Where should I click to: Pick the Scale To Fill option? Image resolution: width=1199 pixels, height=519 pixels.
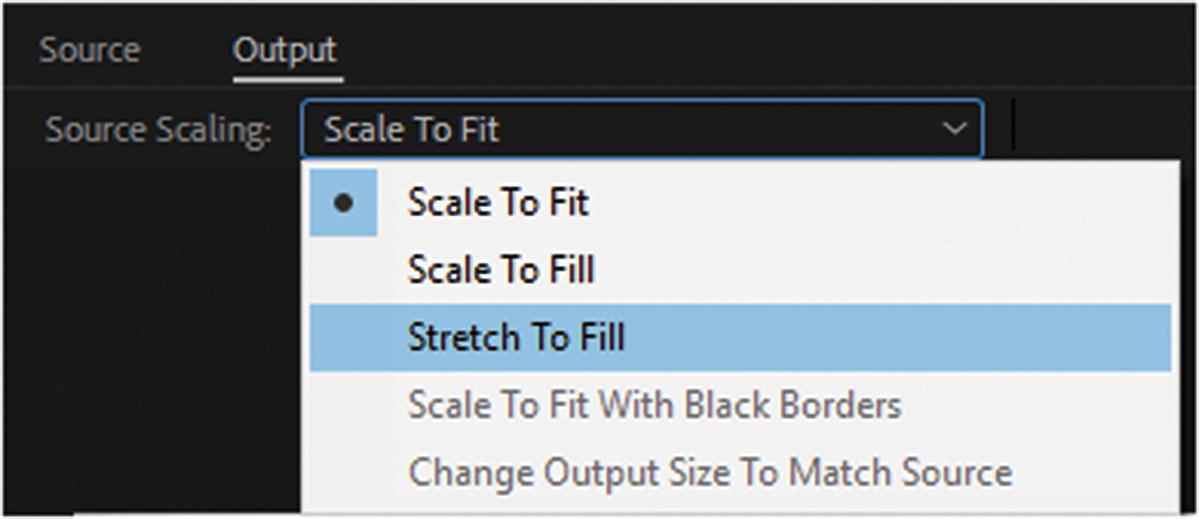pyautogui.click(x=501, y=270)
